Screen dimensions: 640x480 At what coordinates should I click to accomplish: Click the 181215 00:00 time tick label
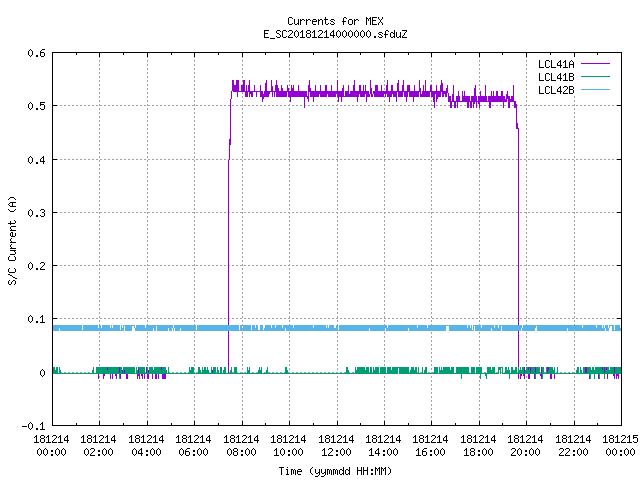pos(620,446)
